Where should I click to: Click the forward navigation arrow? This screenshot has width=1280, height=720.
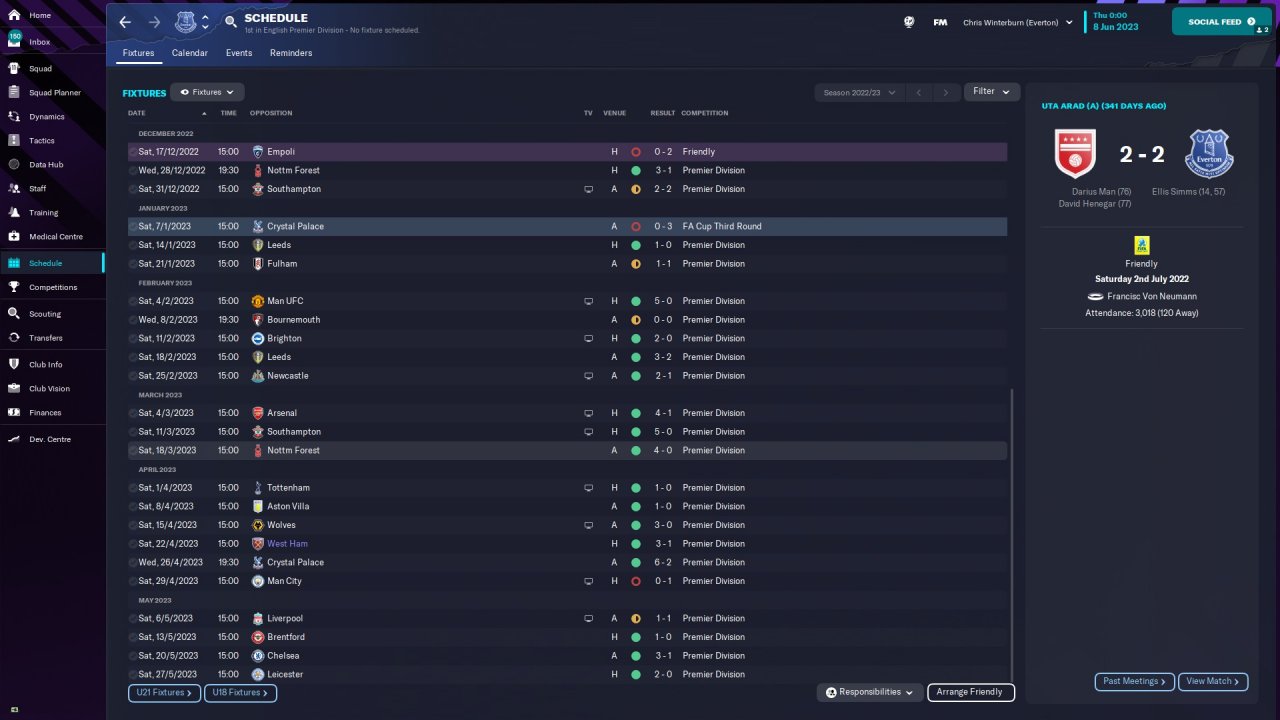(x=154, y=22)
